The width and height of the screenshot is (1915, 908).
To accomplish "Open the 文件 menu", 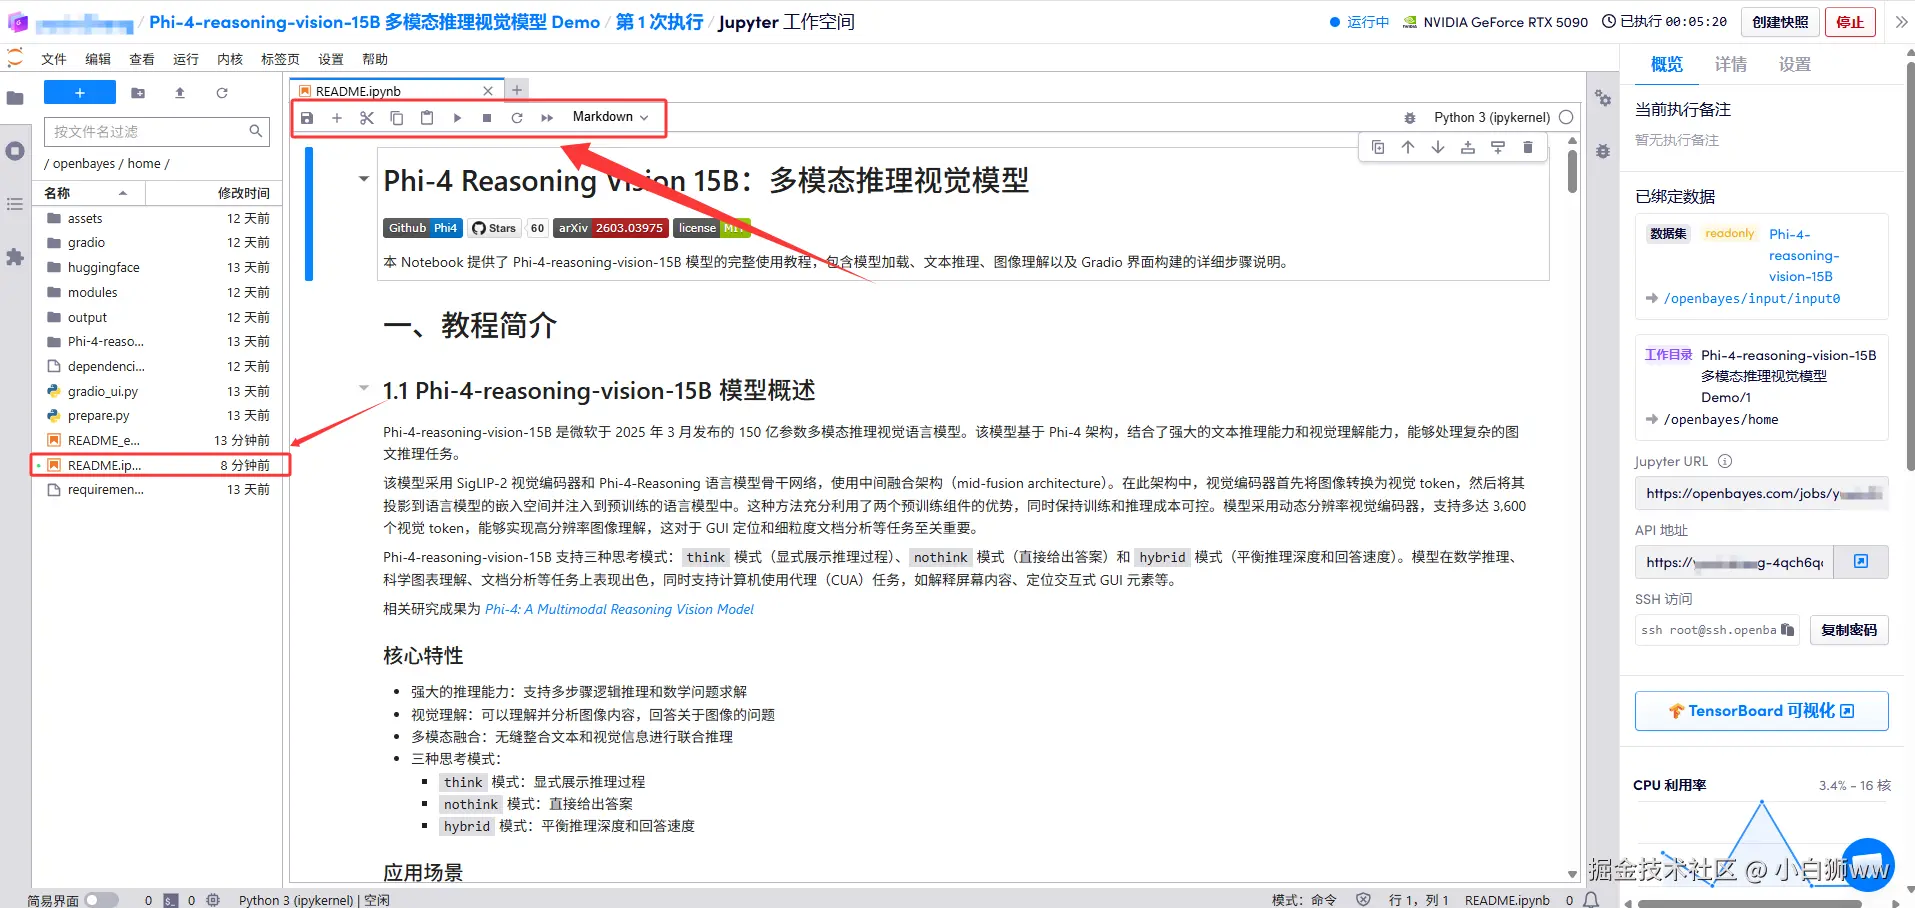I will (x=54, y=59).
